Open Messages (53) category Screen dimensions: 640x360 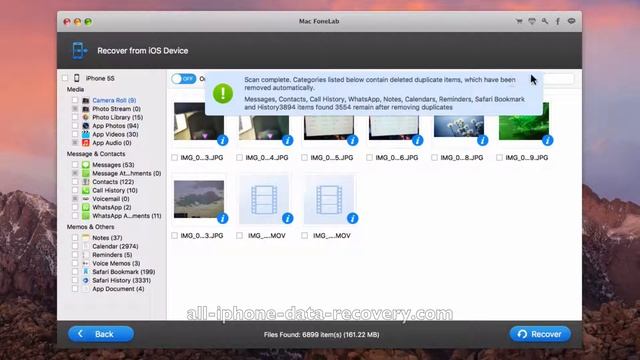click(x=113, y=164)
